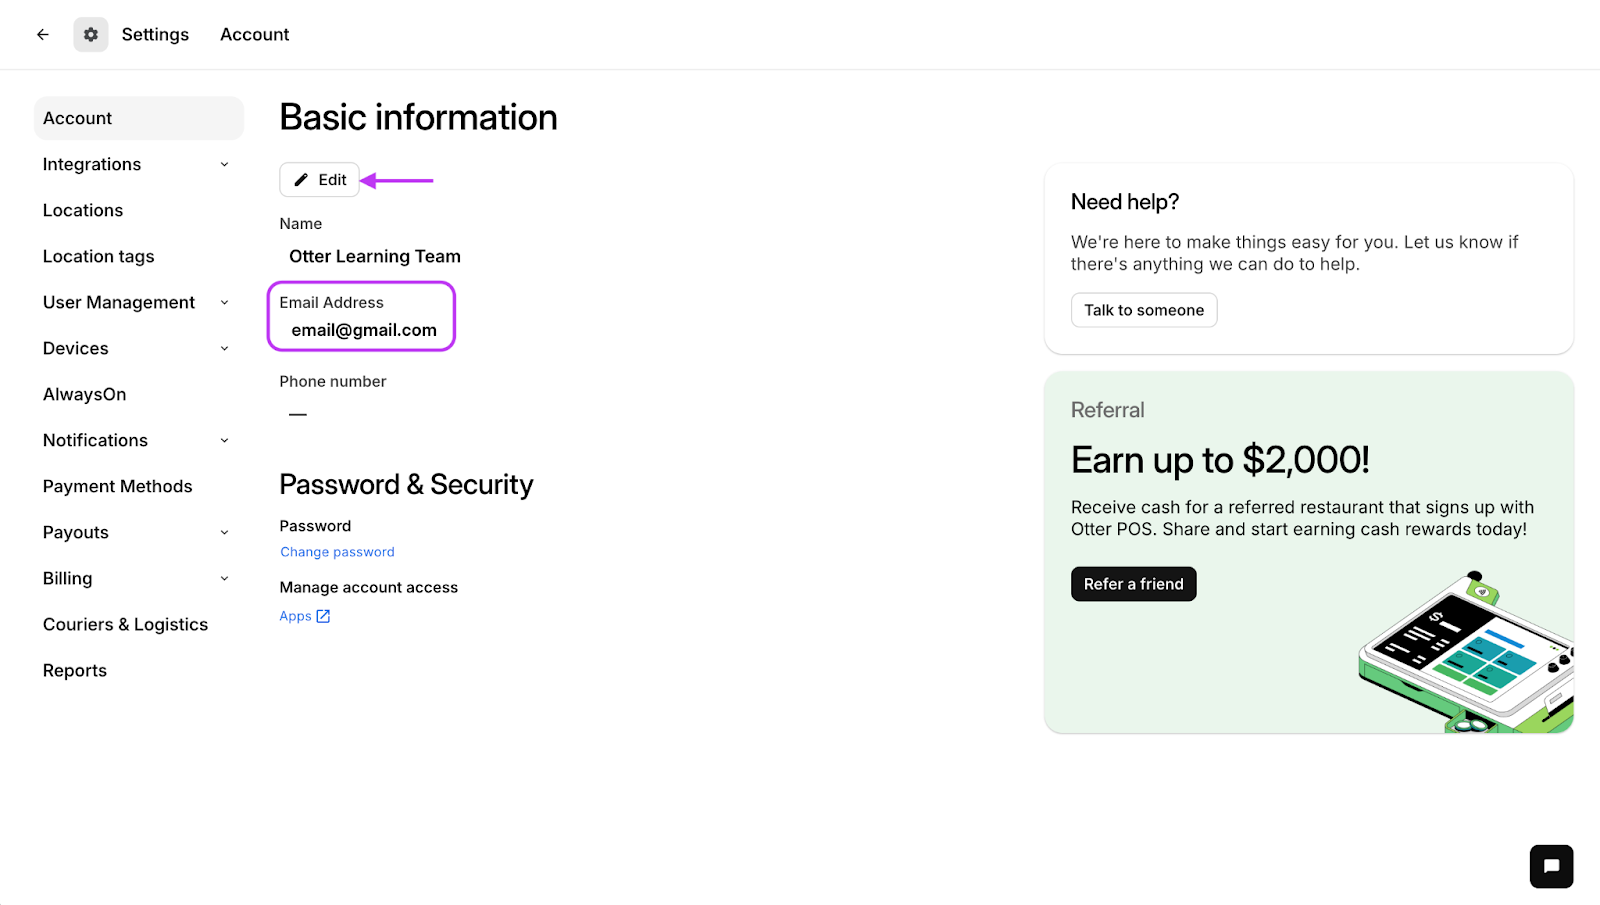Click the Change password link
The image size is (1600, 905).
tap(337, 552)
